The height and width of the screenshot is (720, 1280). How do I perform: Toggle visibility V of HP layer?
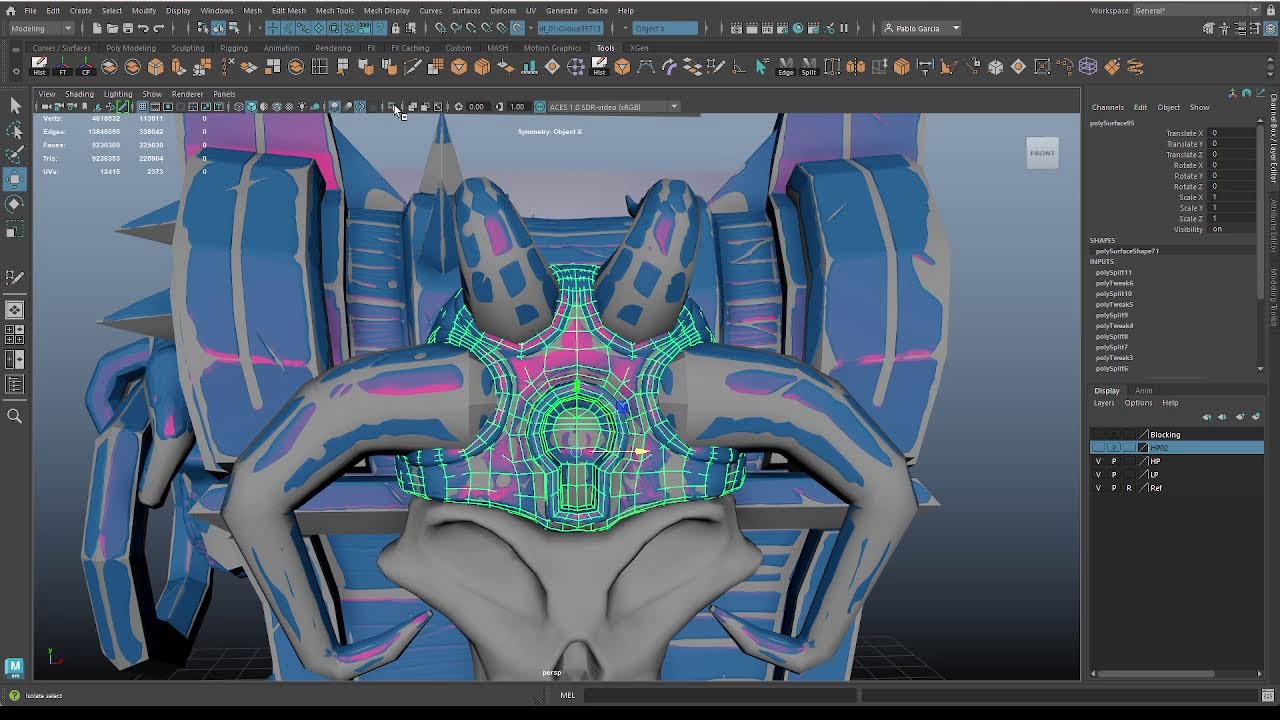[x=1098, y=461]
